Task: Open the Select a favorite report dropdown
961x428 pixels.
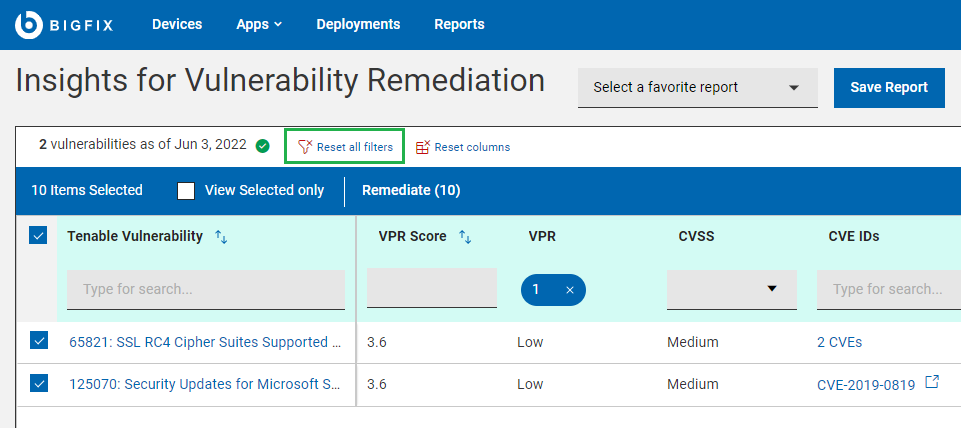Action: (697, 88)
